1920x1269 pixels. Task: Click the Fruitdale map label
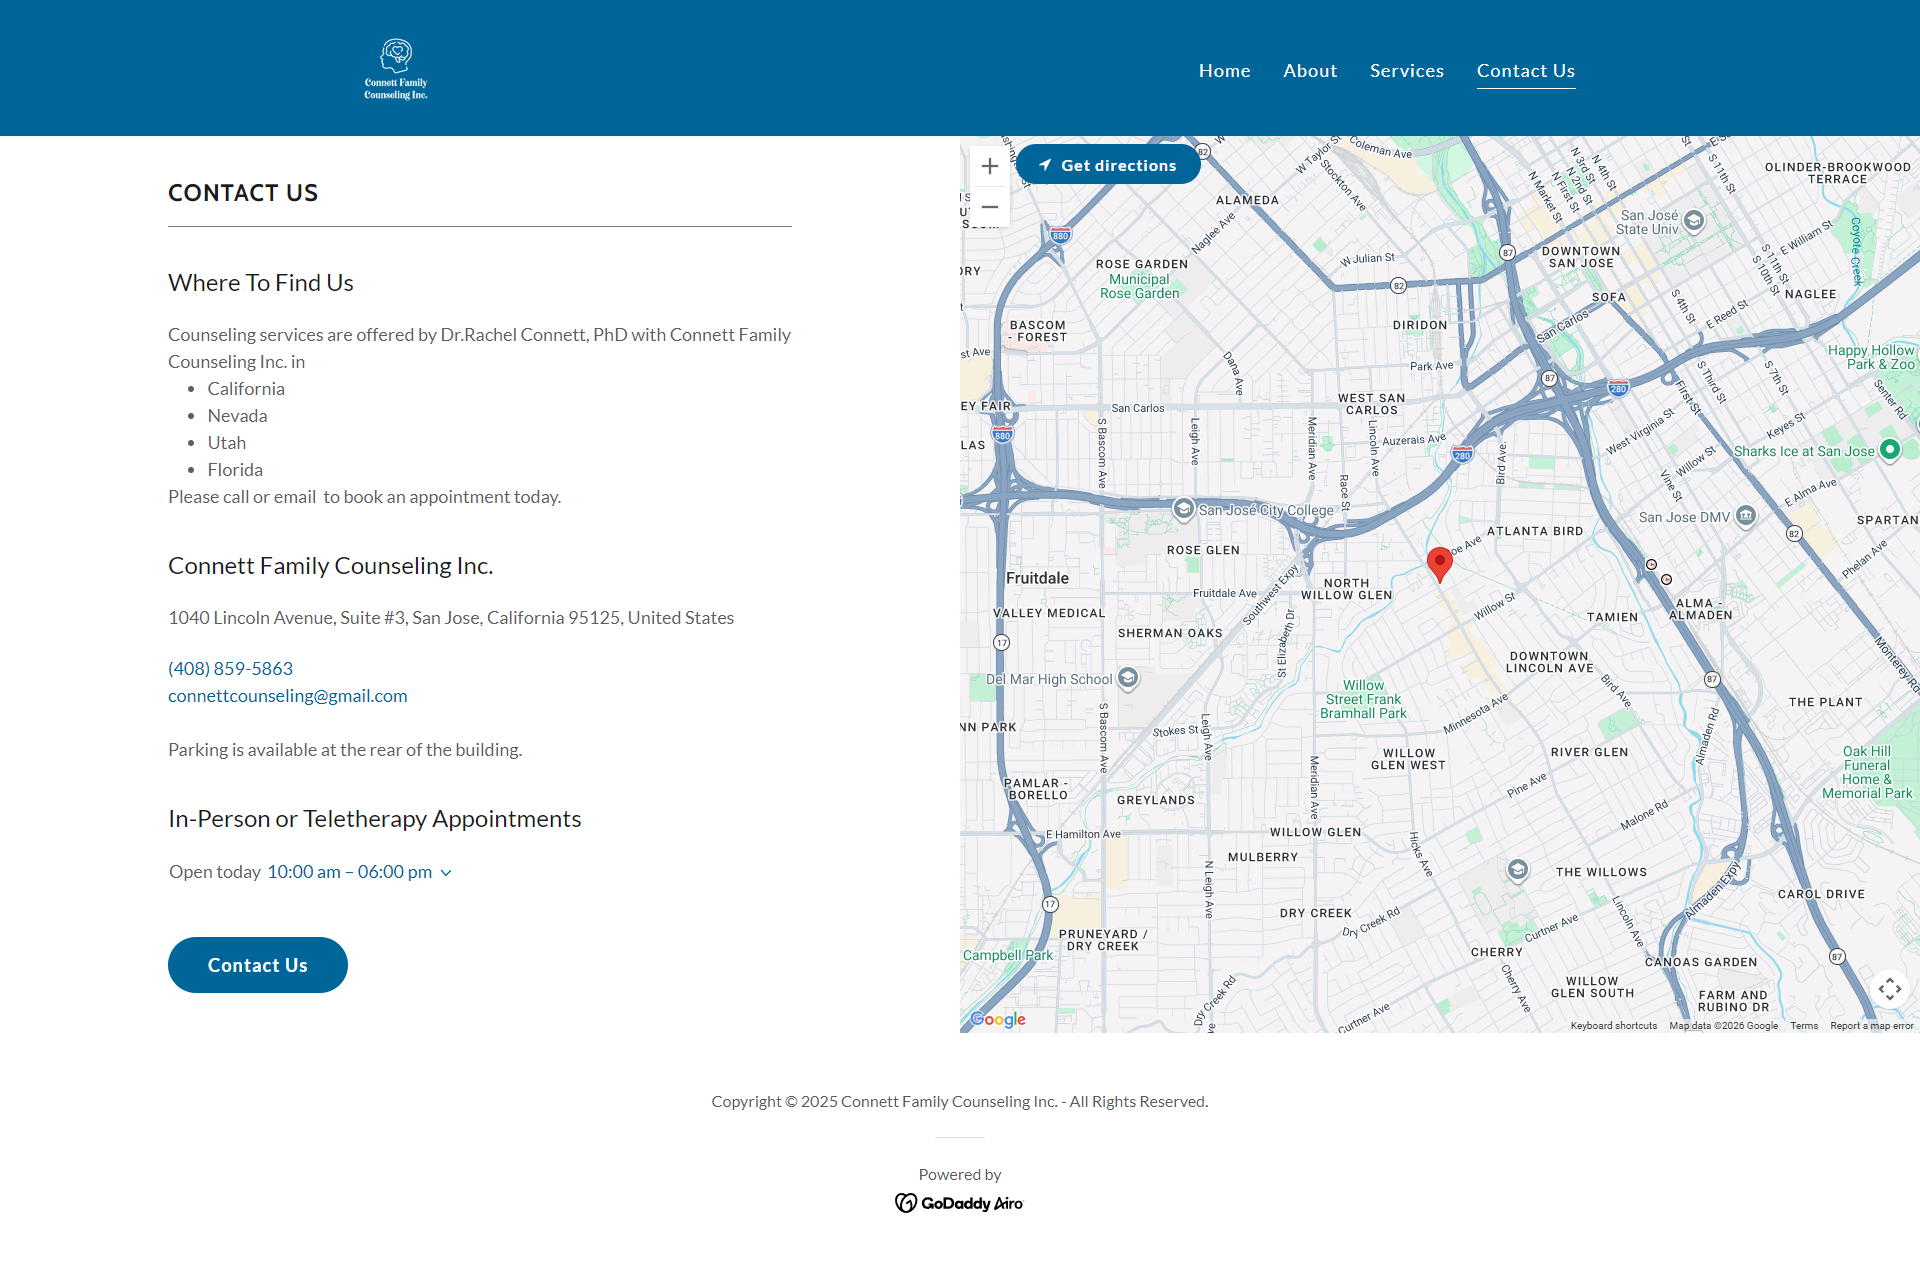tap(1037, 578)
